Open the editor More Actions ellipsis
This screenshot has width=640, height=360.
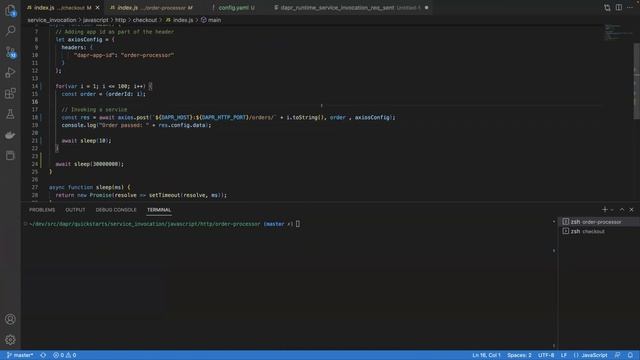[x=630, y=8]
